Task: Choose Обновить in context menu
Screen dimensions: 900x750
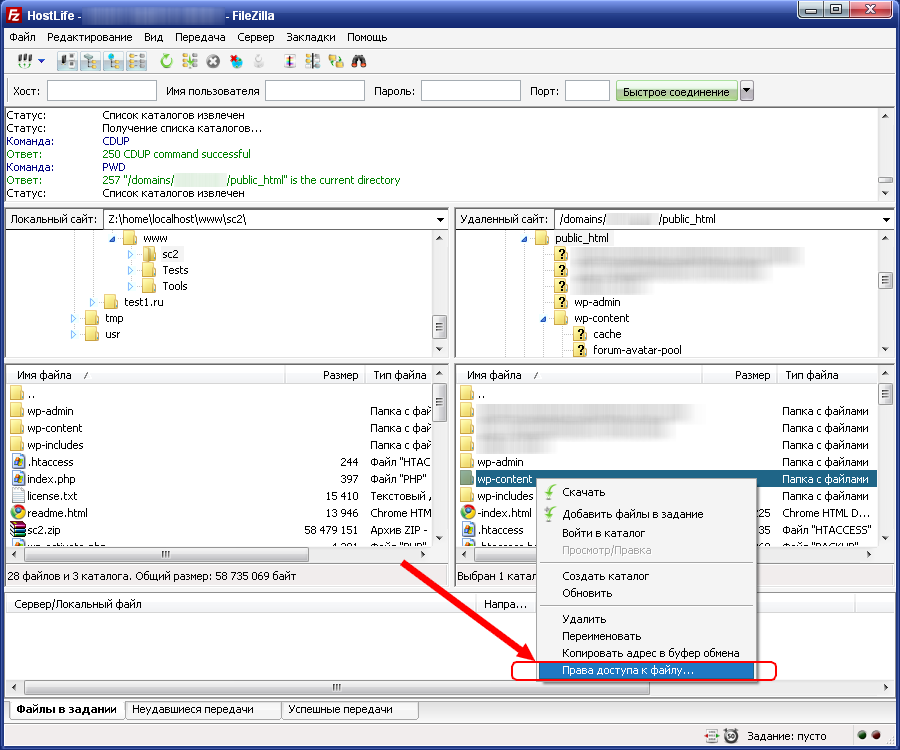Action: pyautogui.click(x=646, y=593)
